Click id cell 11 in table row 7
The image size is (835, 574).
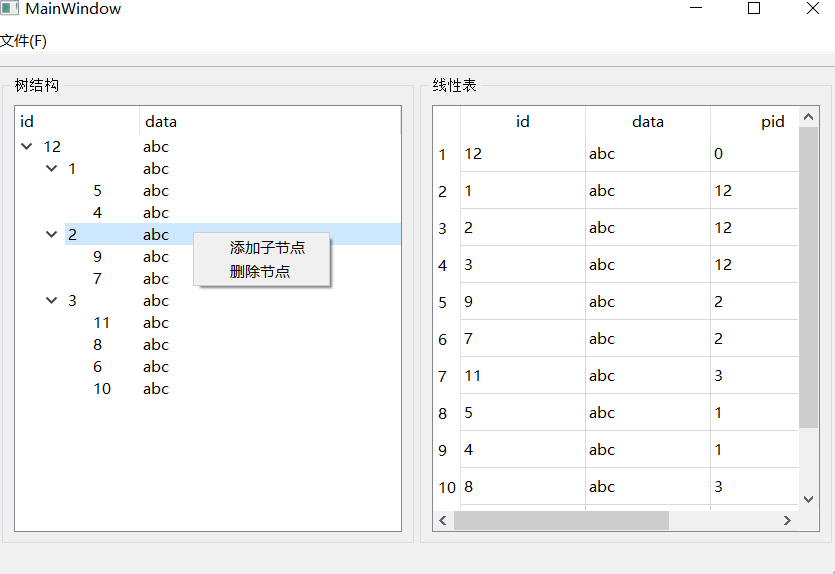coord(523,376)
